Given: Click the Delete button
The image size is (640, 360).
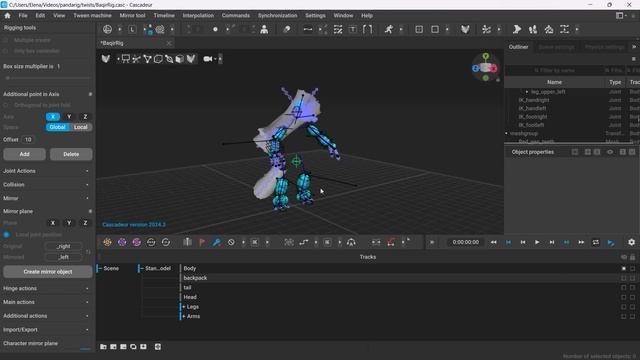Looking at the screenshot, I should (x=71, y=154).
